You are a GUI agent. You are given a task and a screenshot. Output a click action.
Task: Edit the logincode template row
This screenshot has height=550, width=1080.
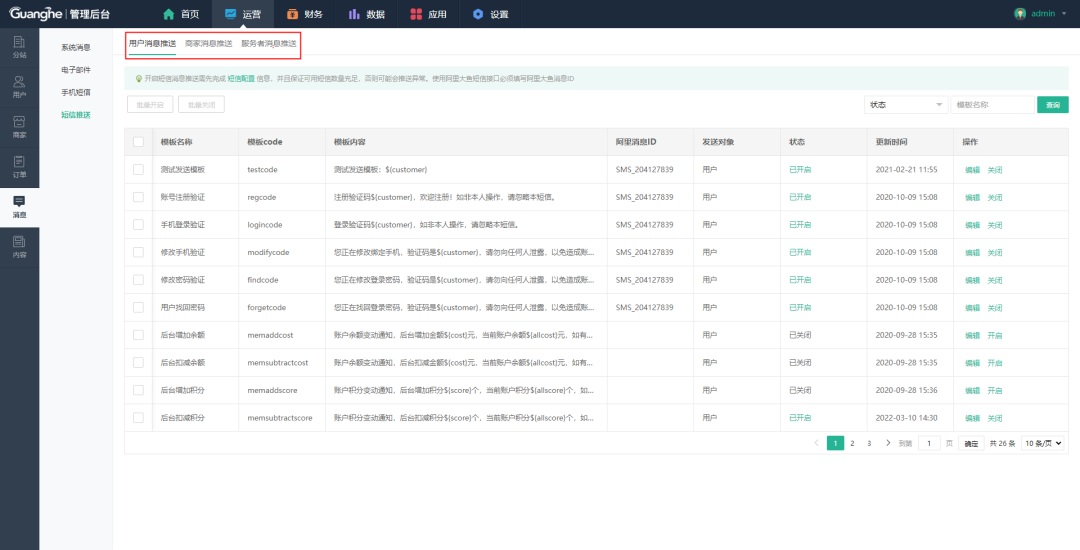pos(972,225)
